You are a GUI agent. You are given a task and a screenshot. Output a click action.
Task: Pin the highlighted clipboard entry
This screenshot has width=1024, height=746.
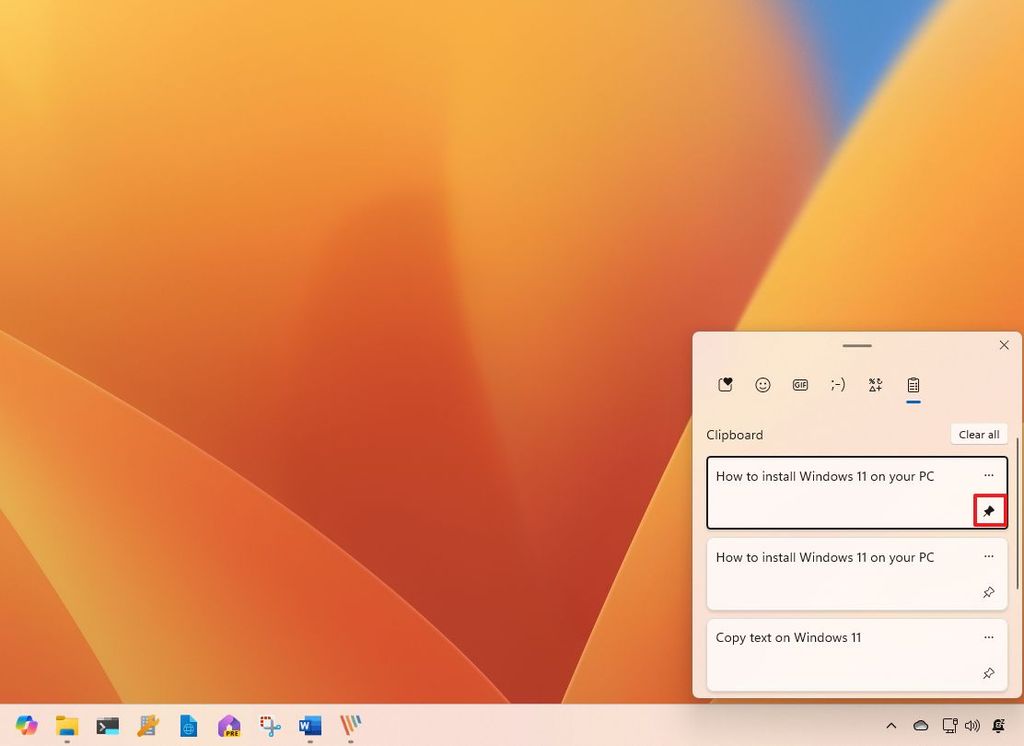click(x=989, y=510)
